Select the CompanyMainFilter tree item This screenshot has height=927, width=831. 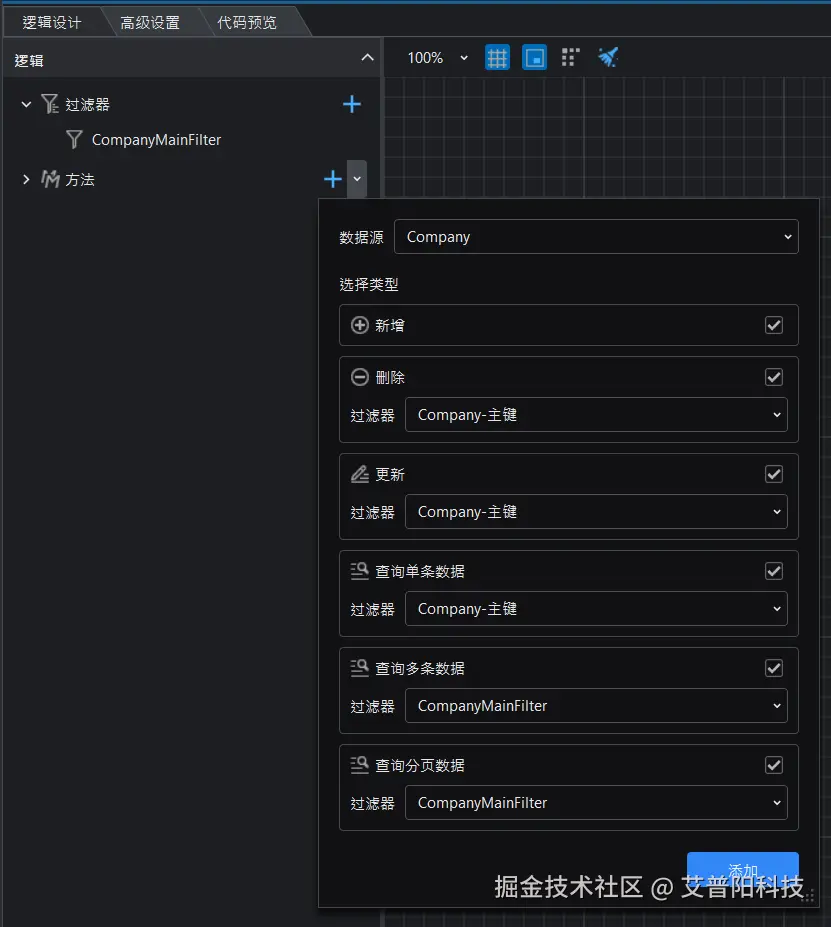tap(155, 140)
